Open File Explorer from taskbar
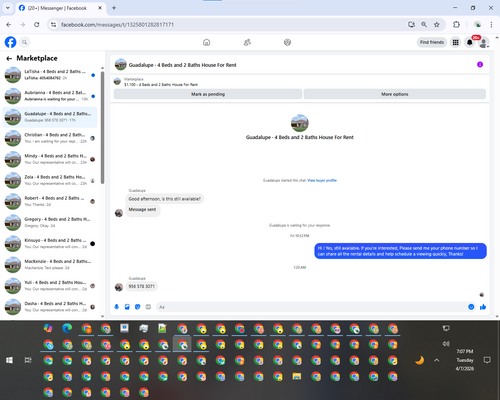Viewport: 500px width, 400px height. (297, 376)
